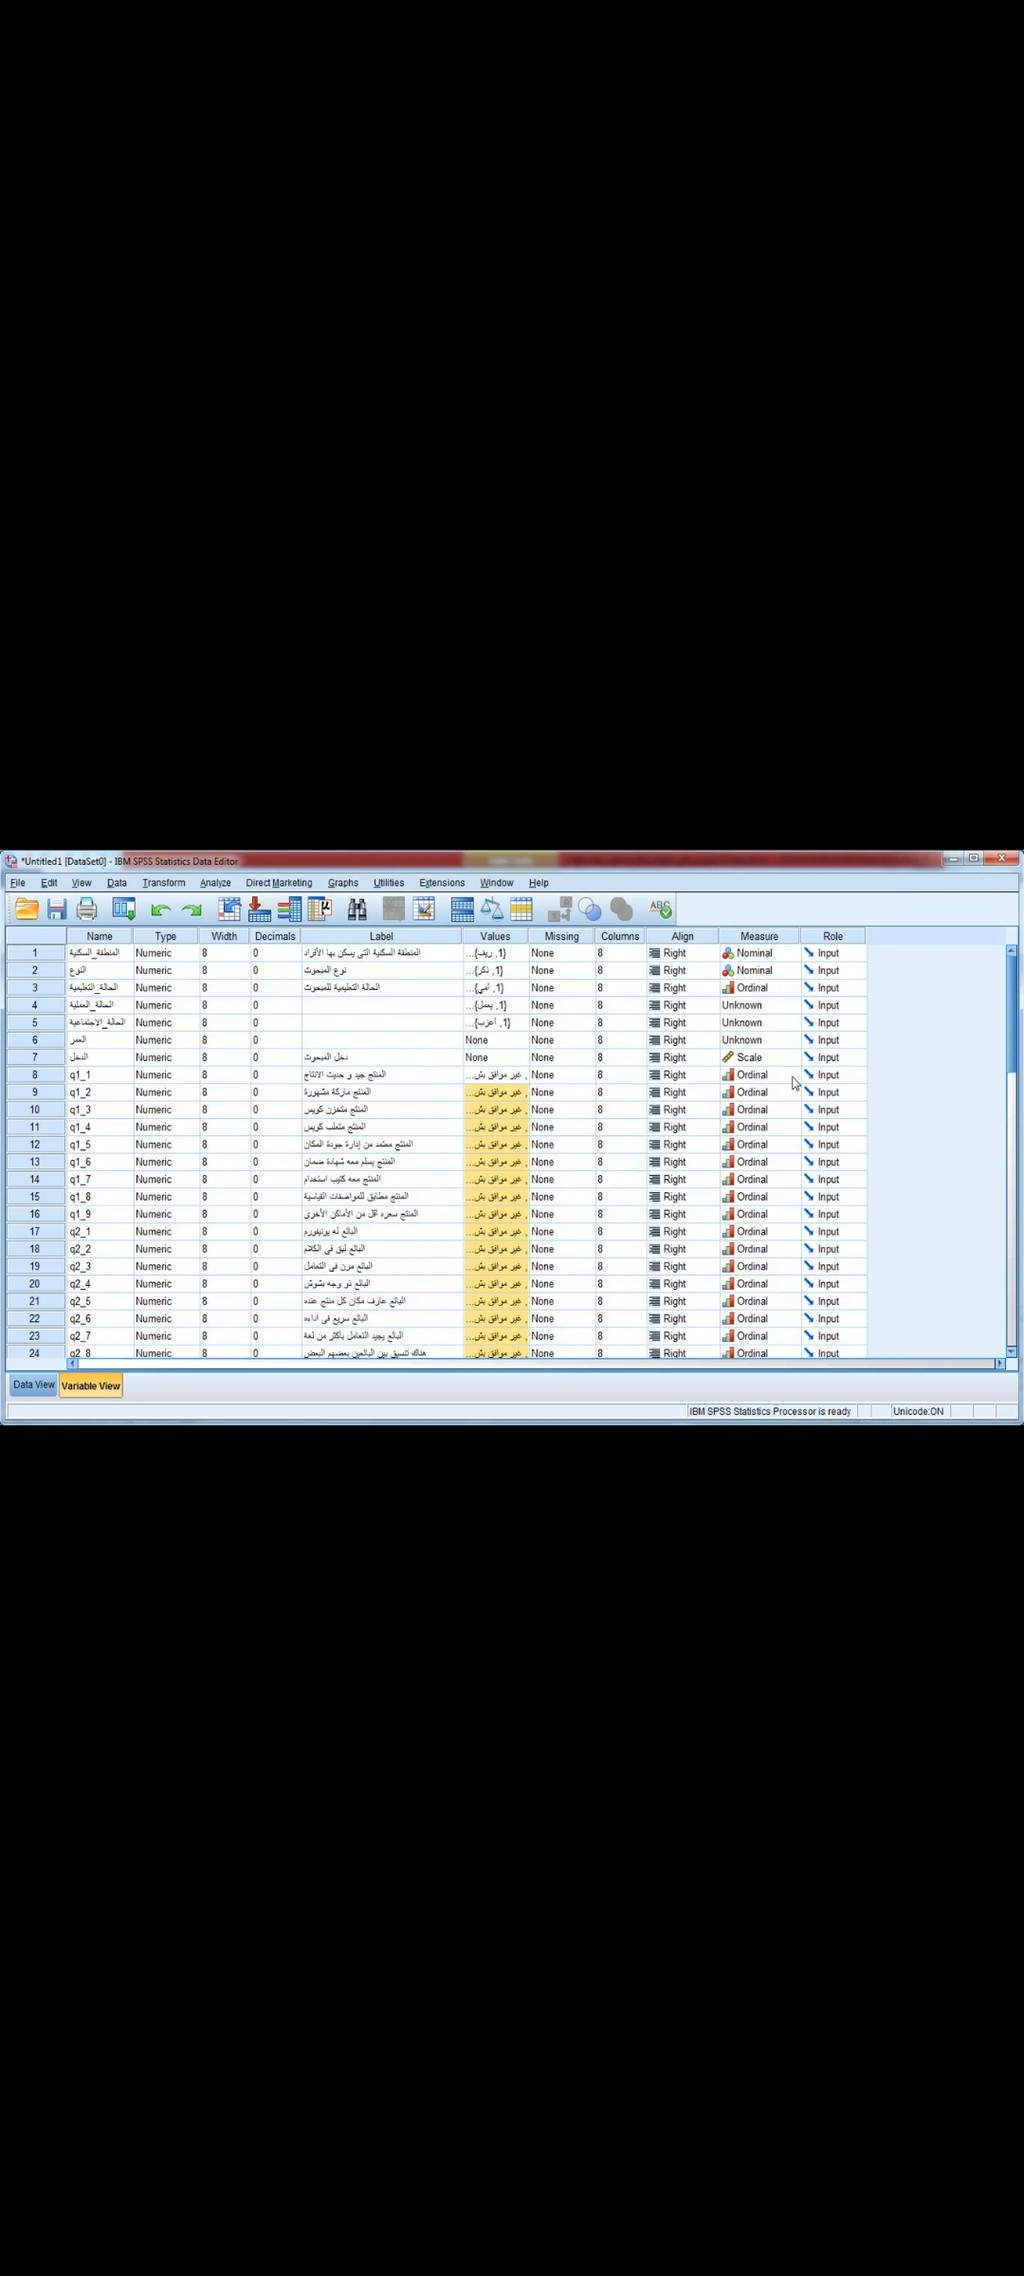Viewport: 1024px width, 2276px height.
Task: Click Processor is ready status text
Action: [770, 1411]
